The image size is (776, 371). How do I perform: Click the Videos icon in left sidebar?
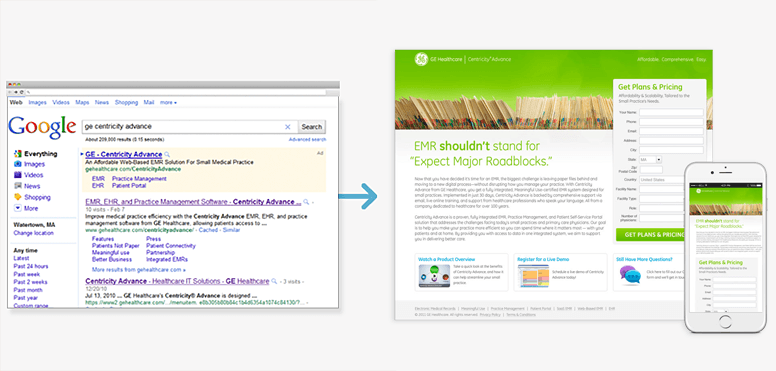pos(18,175)
